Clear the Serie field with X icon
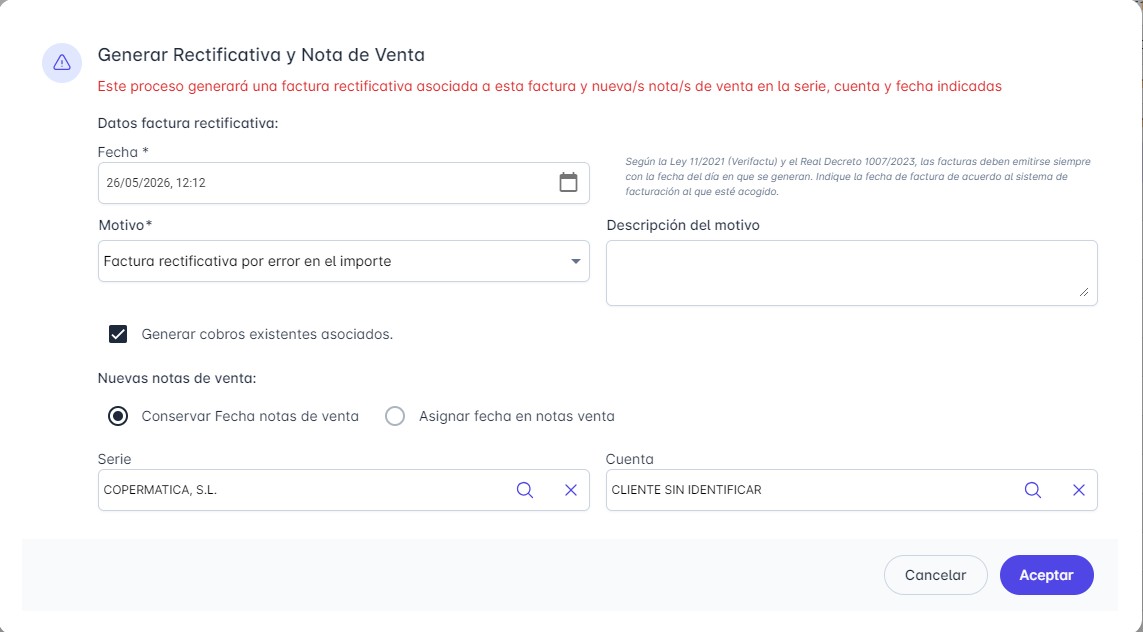Image resolution: width=1143 pixels, height=632 pixels. click(571, 490)
